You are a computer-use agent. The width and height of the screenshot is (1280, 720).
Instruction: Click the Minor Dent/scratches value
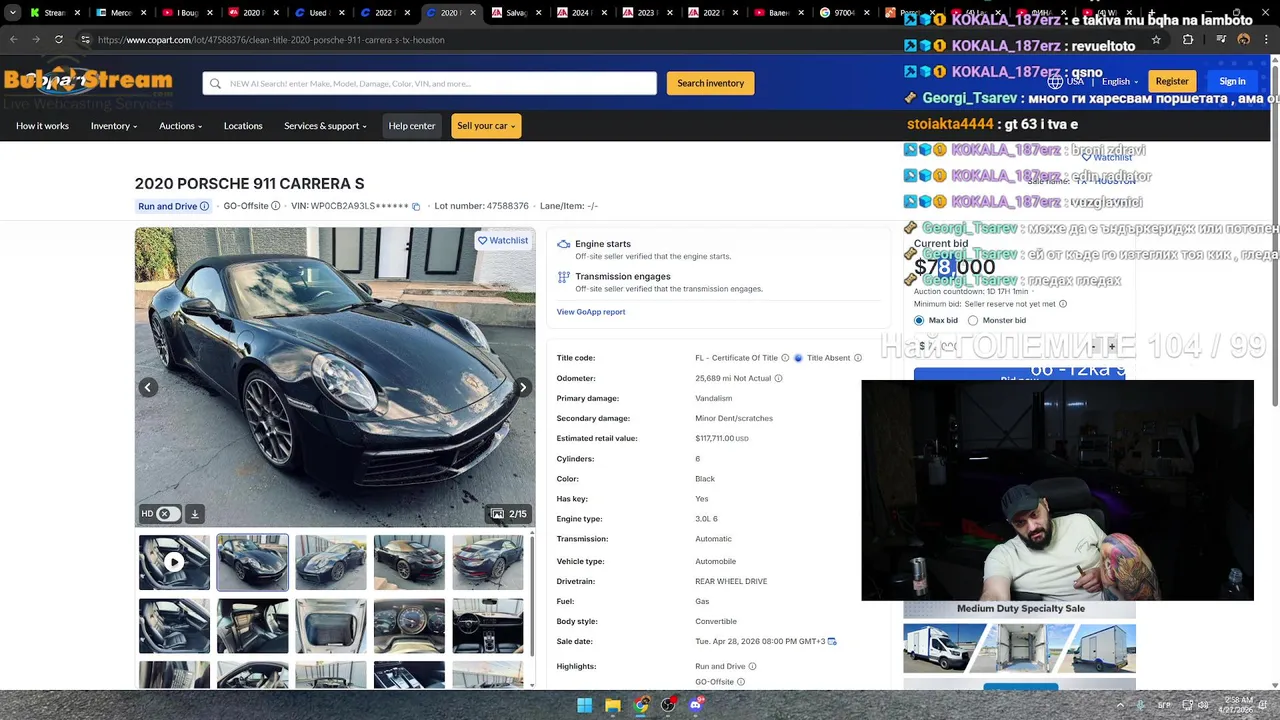tap(734, 418)
